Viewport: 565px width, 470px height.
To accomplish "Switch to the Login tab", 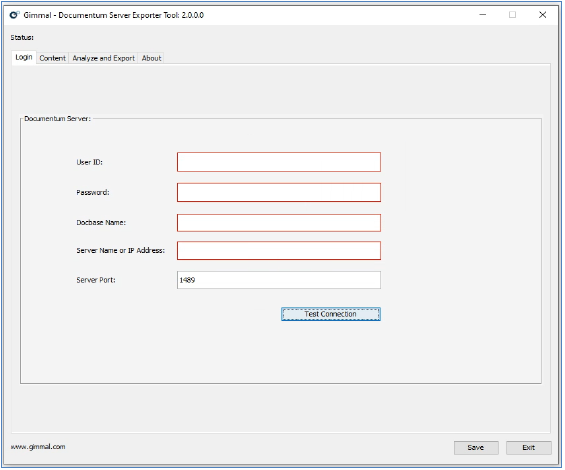I will 24,57.
